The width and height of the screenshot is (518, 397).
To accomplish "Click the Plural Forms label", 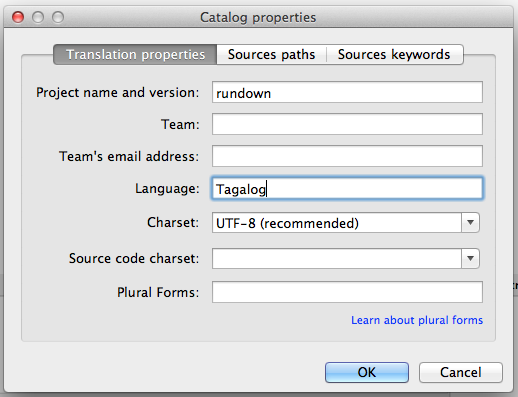I will [158, 292].
